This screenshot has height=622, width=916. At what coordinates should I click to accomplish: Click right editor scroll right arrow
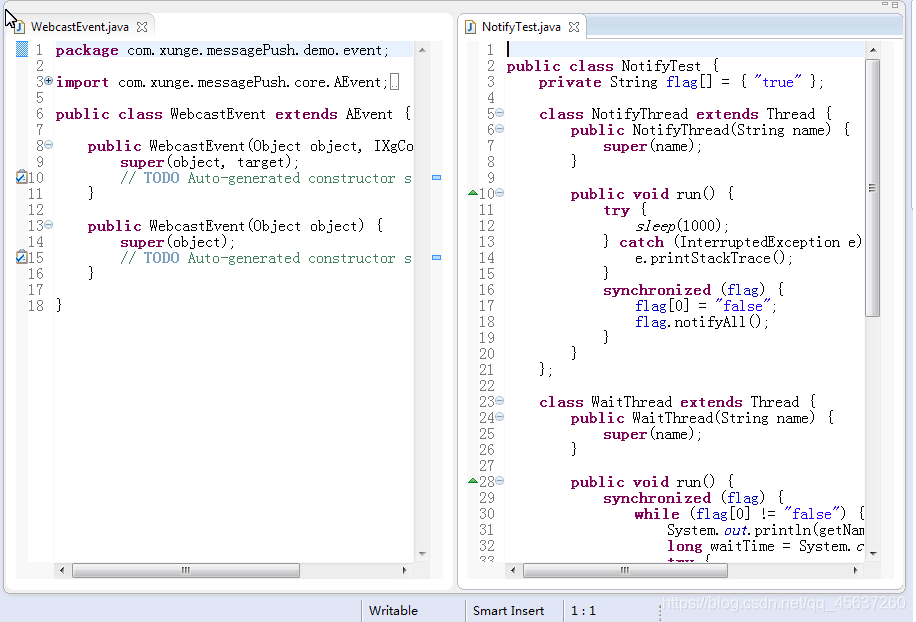855,570
